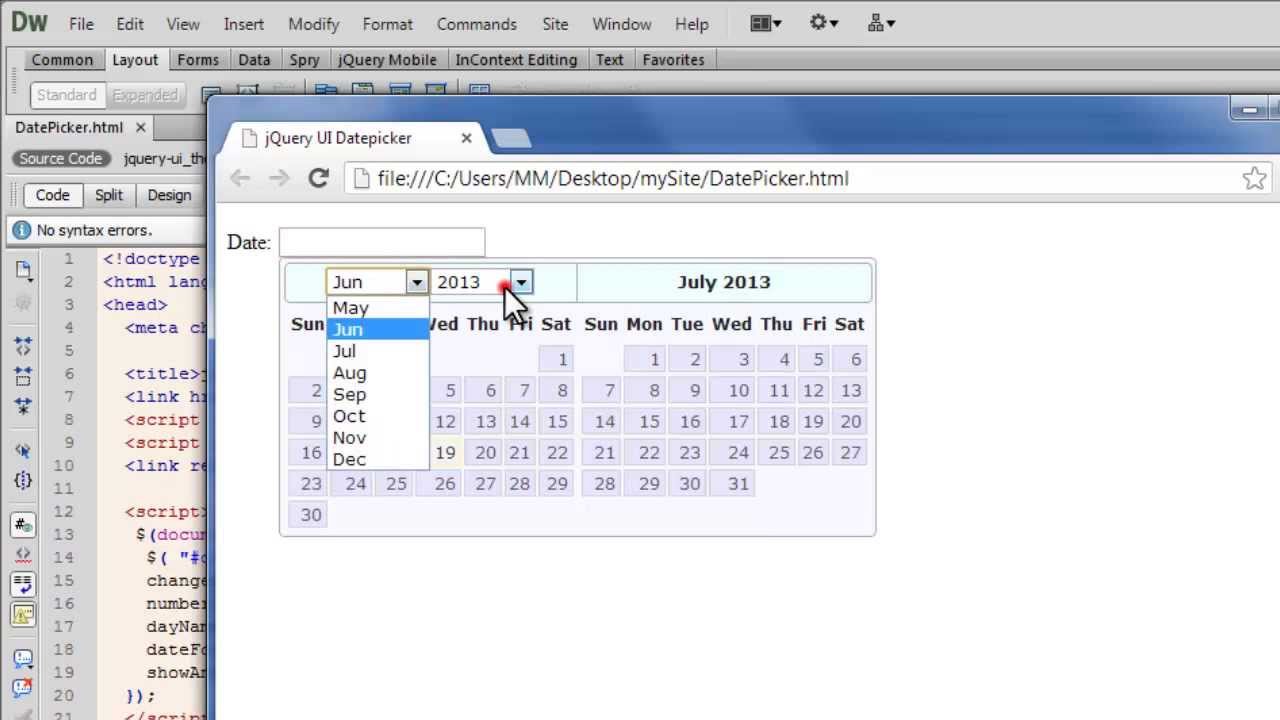1280x720 pixels.
Task: Reload the page in the browser
Action: 318,178
